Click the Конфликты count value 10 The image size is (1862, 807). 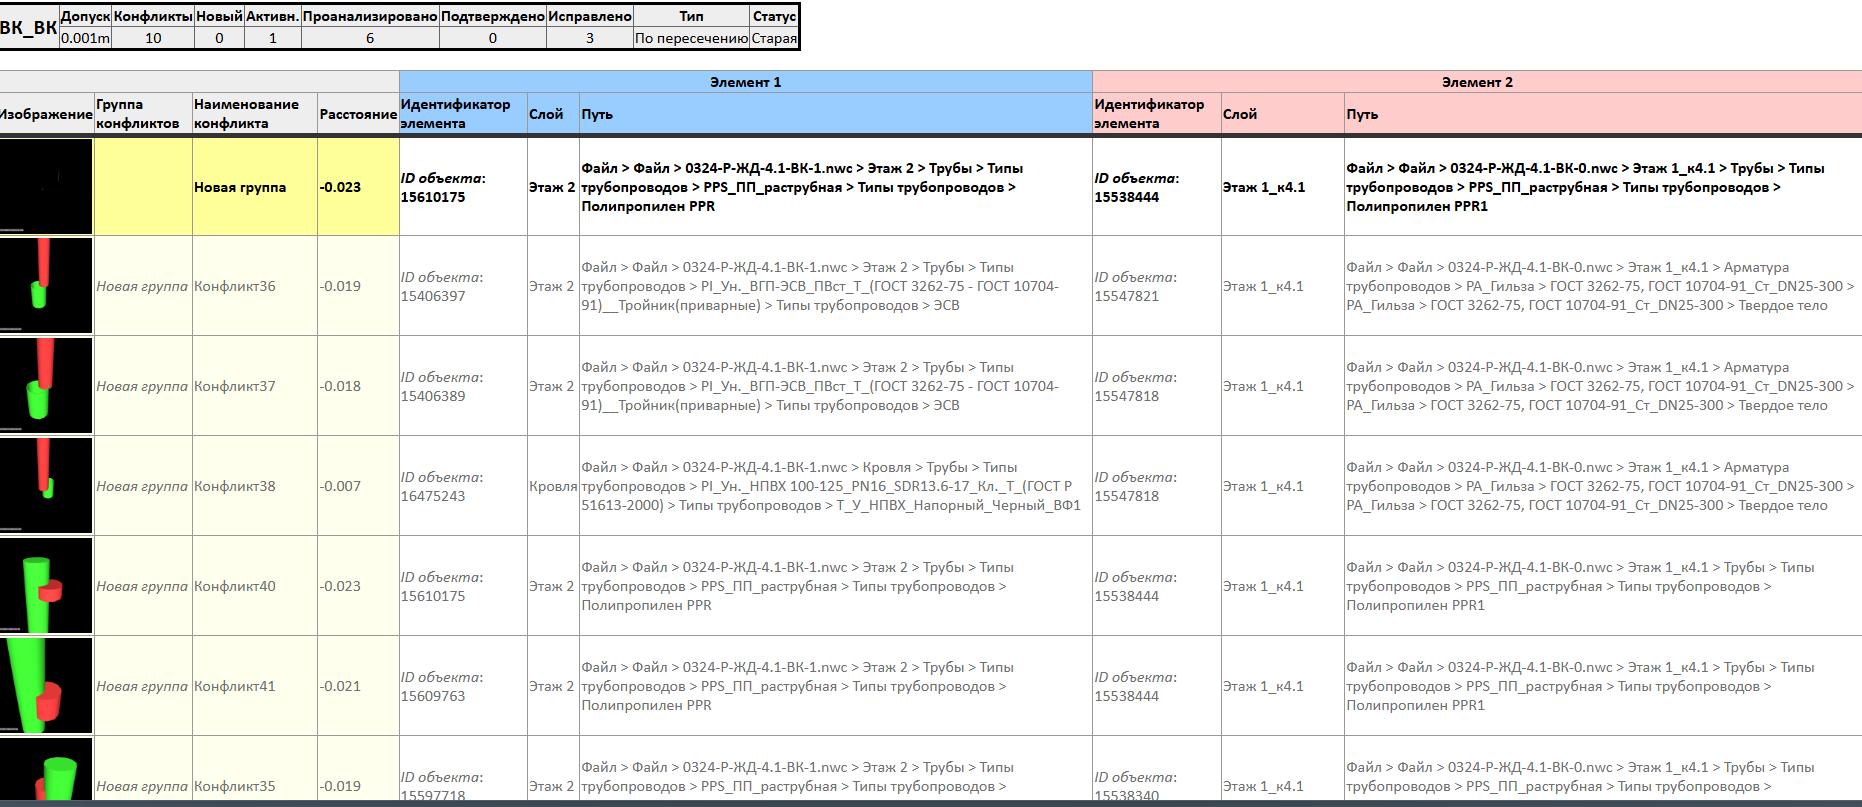[x=153, y=38]
